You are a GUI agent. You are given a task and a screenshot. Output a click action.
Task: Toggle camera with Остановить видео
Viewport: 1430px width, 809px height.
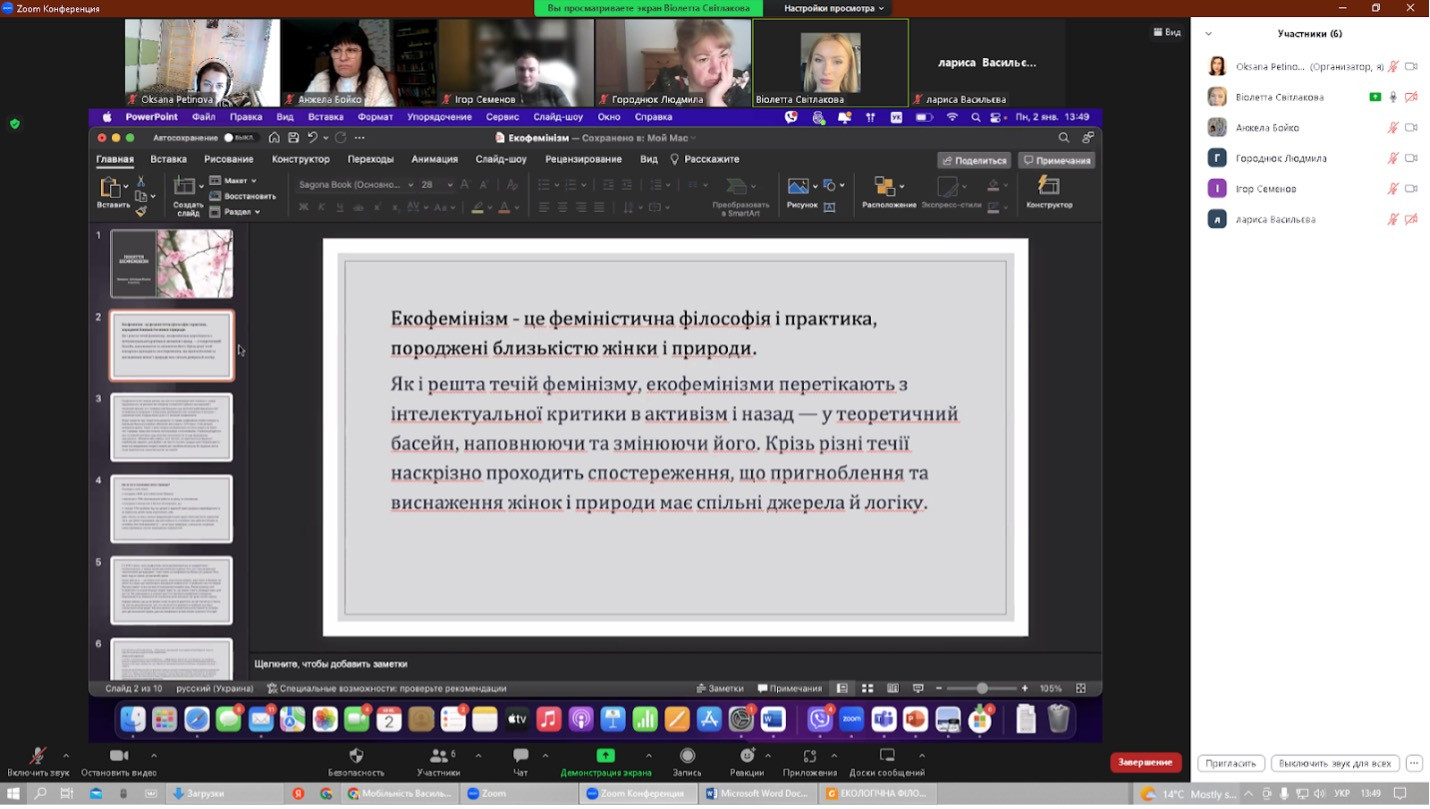[119, 757]
